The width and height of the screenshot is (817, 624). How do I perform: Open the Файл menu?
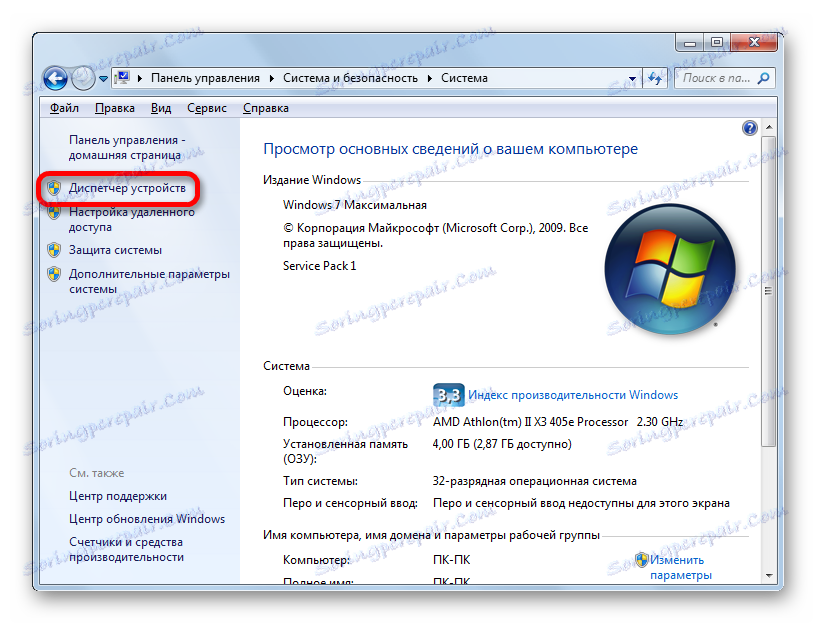[64, 108]
